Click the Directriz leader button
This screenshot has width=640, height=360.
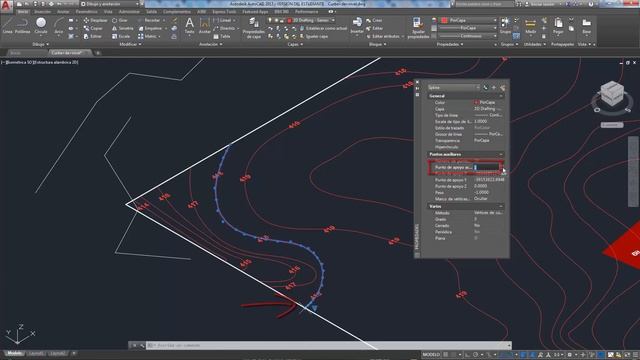(224, 28)
